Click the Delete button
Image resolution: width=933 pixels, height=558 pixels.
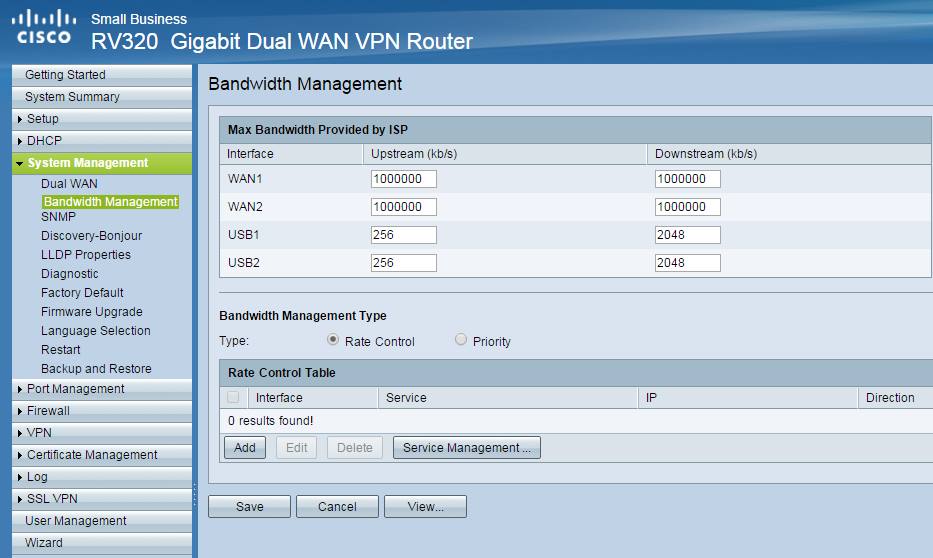(355, 448)
